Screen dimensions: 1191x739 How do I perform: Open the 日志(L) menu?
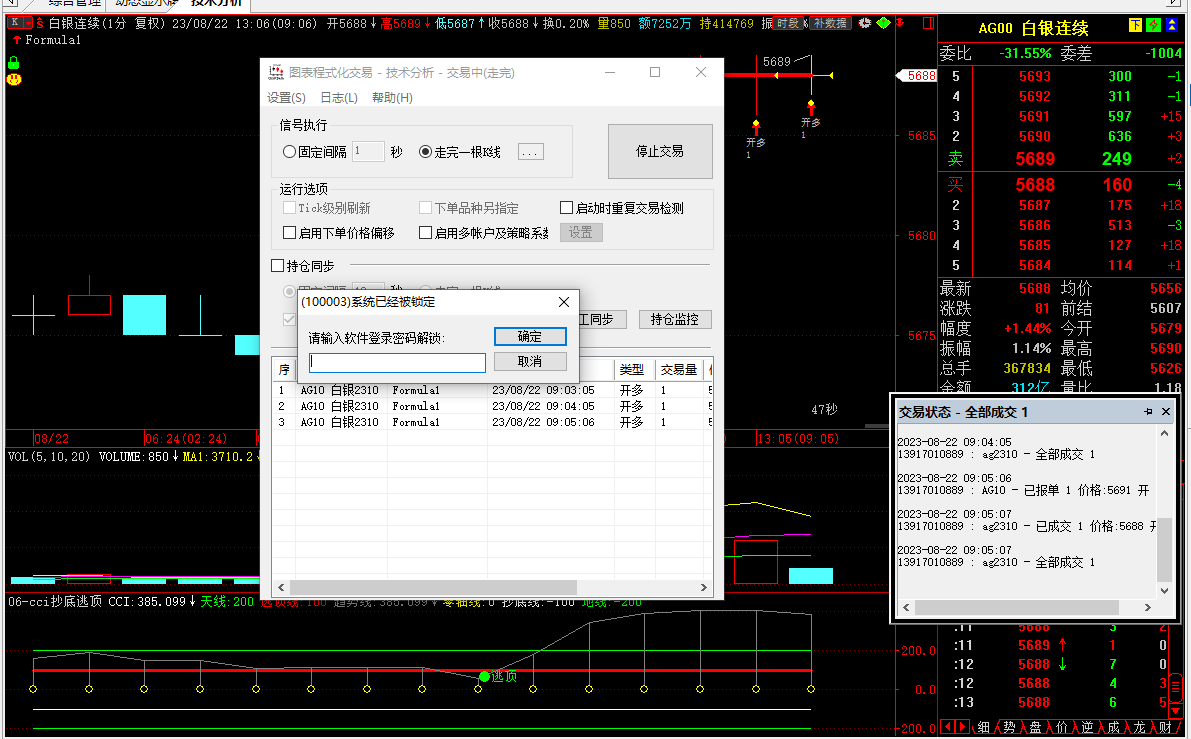tap(338, 98)
